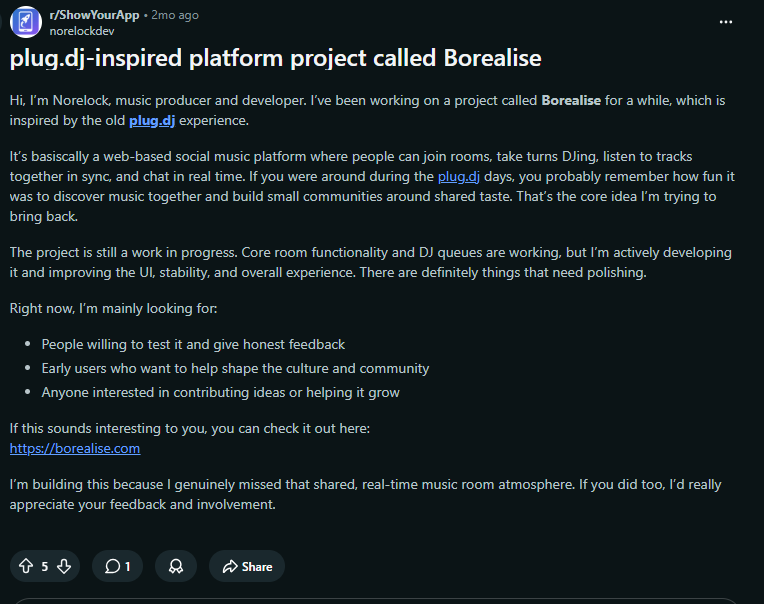Click the bullet "People willing to test it"
Viewport: 764px width, 604px height.
193,344
